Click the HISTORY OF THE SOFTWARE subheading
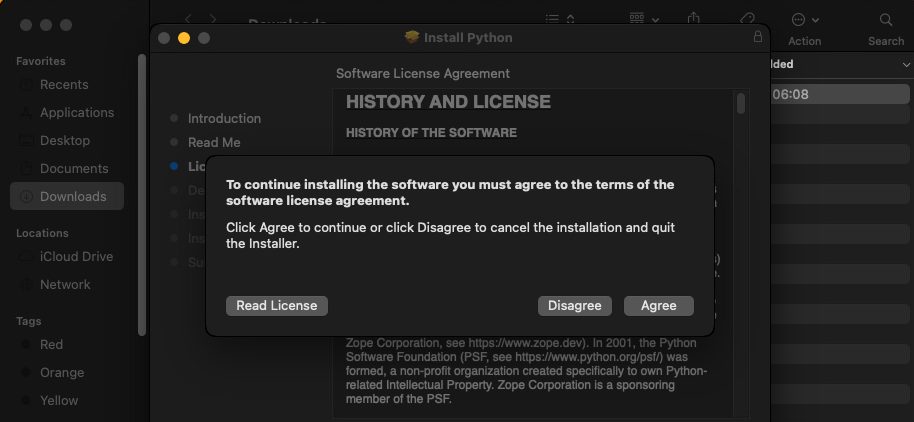Image resolution: width=914 pixels, height=422 pixels. (x=431, y=133)
